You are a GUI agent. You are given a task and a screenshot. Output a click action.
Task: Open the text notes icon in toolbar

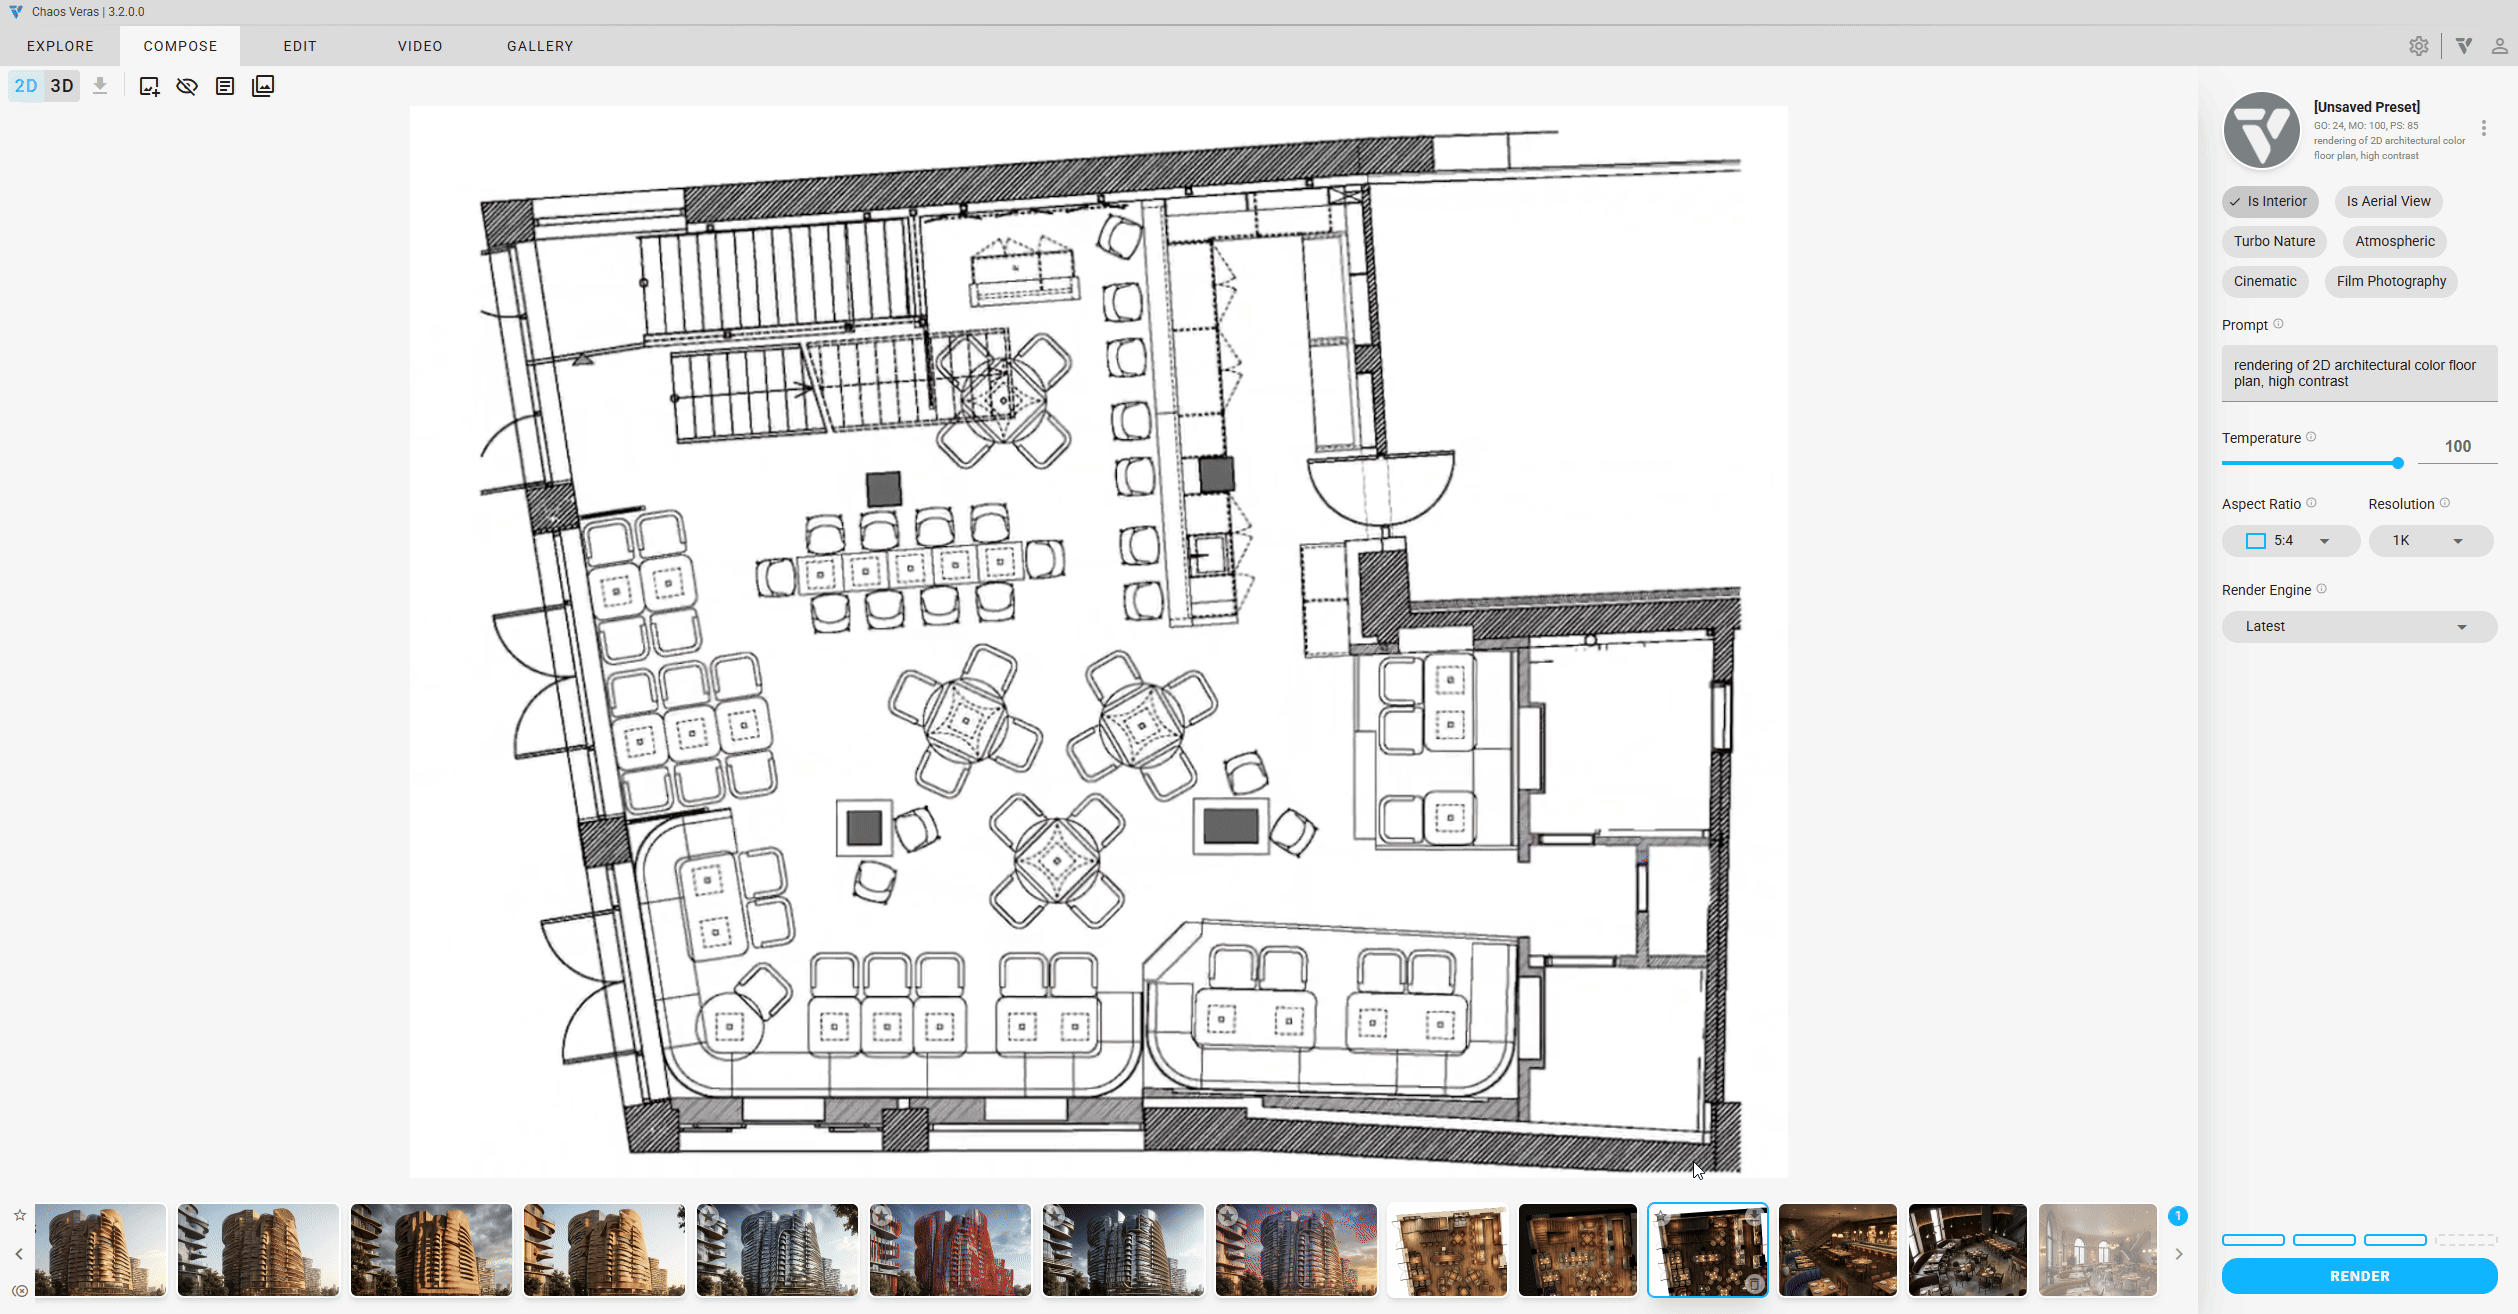point(225,87)
